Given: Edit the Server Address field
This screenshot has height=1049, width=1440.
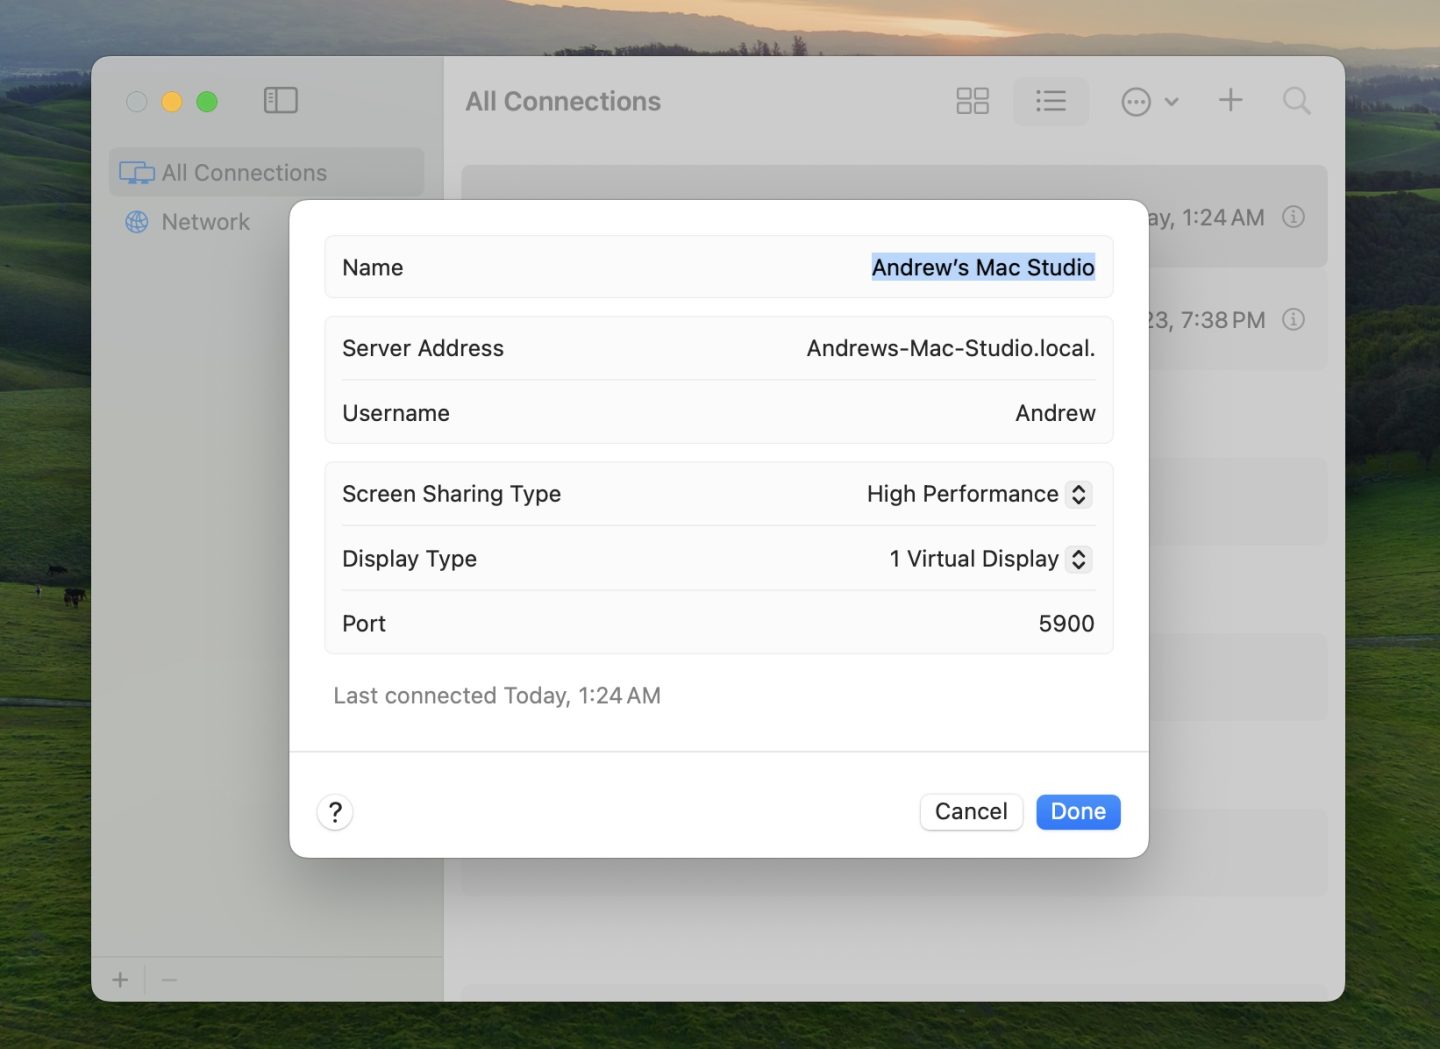Looking at the screenshot, I should (x=950, y=349).
